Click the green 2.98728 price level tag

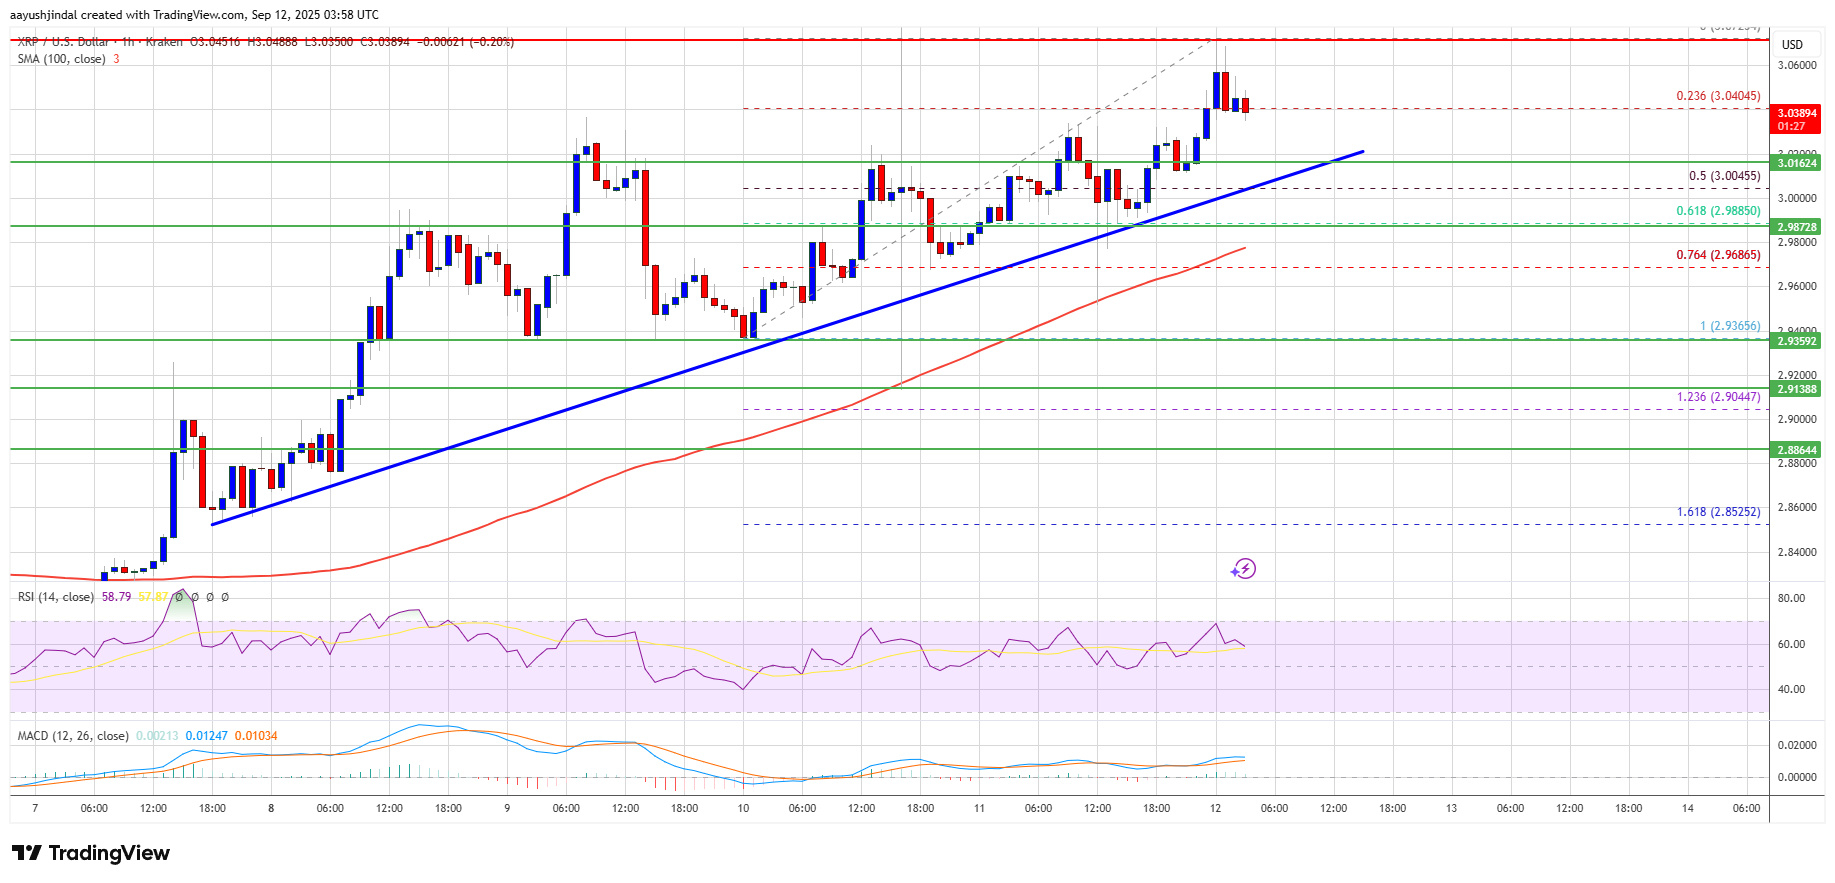1796,227
